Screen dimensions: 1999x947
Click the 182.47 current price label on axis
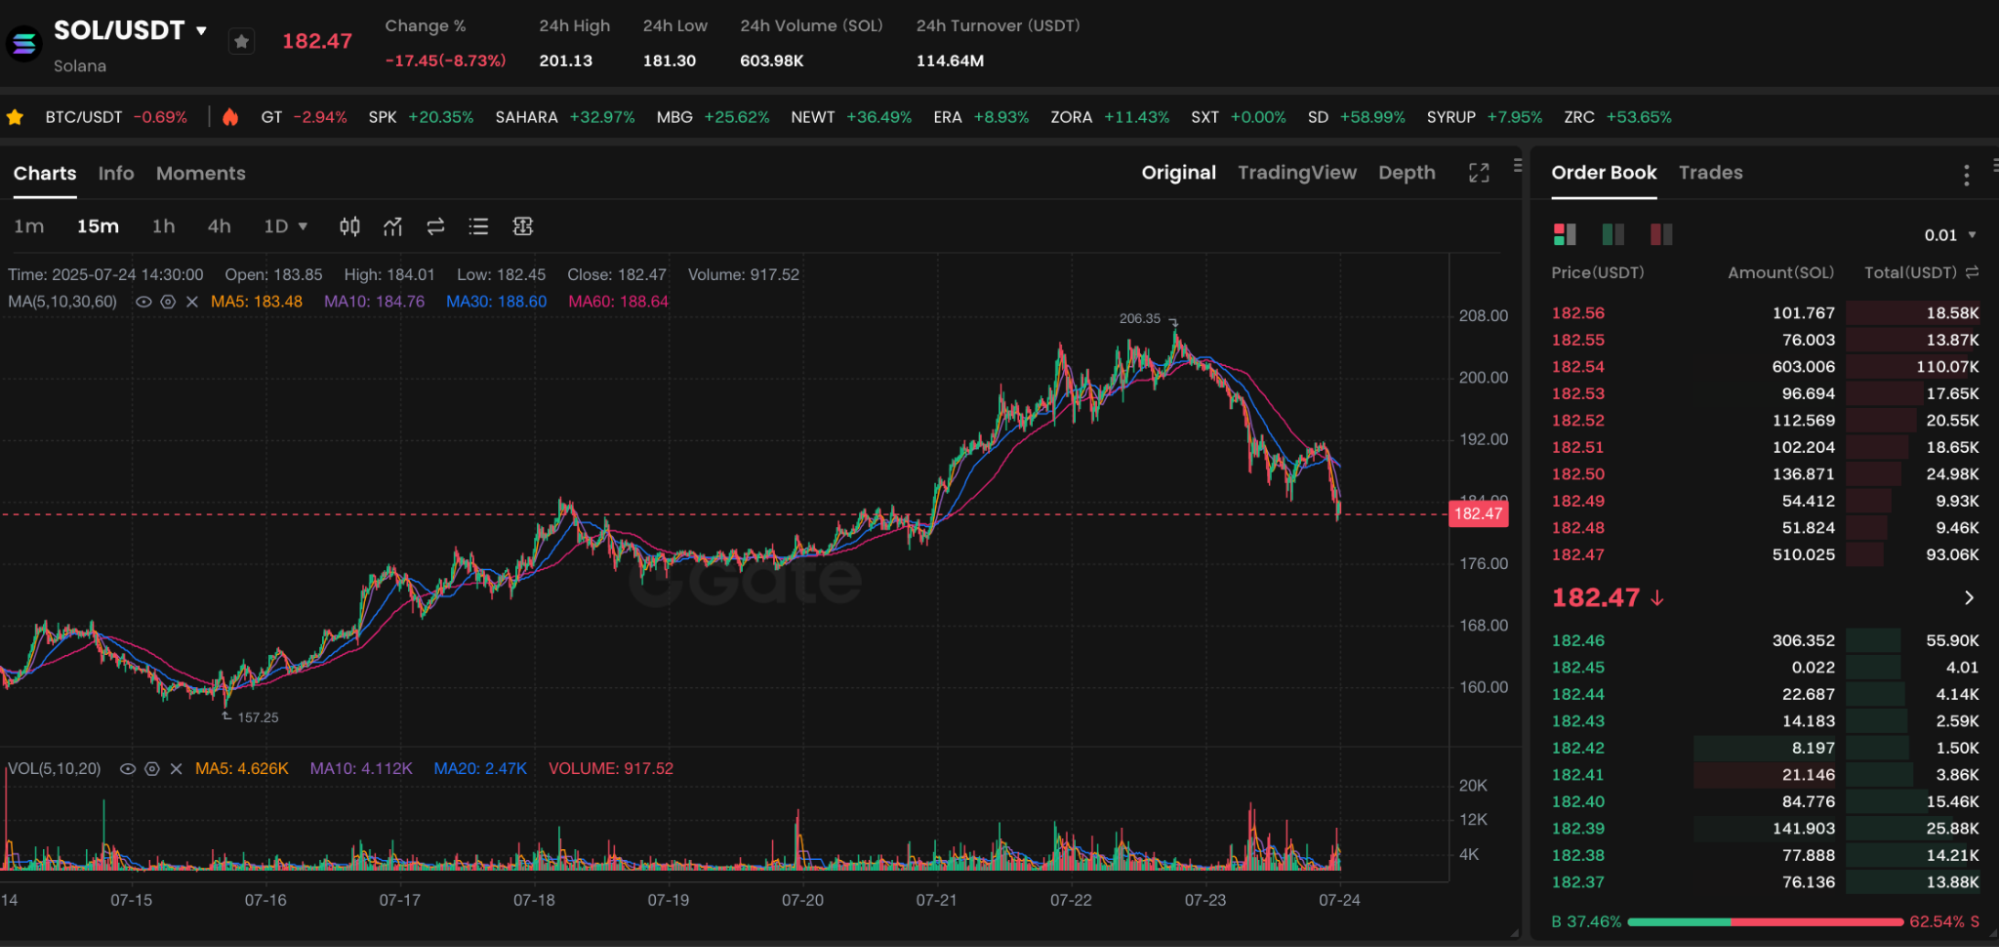[1478, 514]
